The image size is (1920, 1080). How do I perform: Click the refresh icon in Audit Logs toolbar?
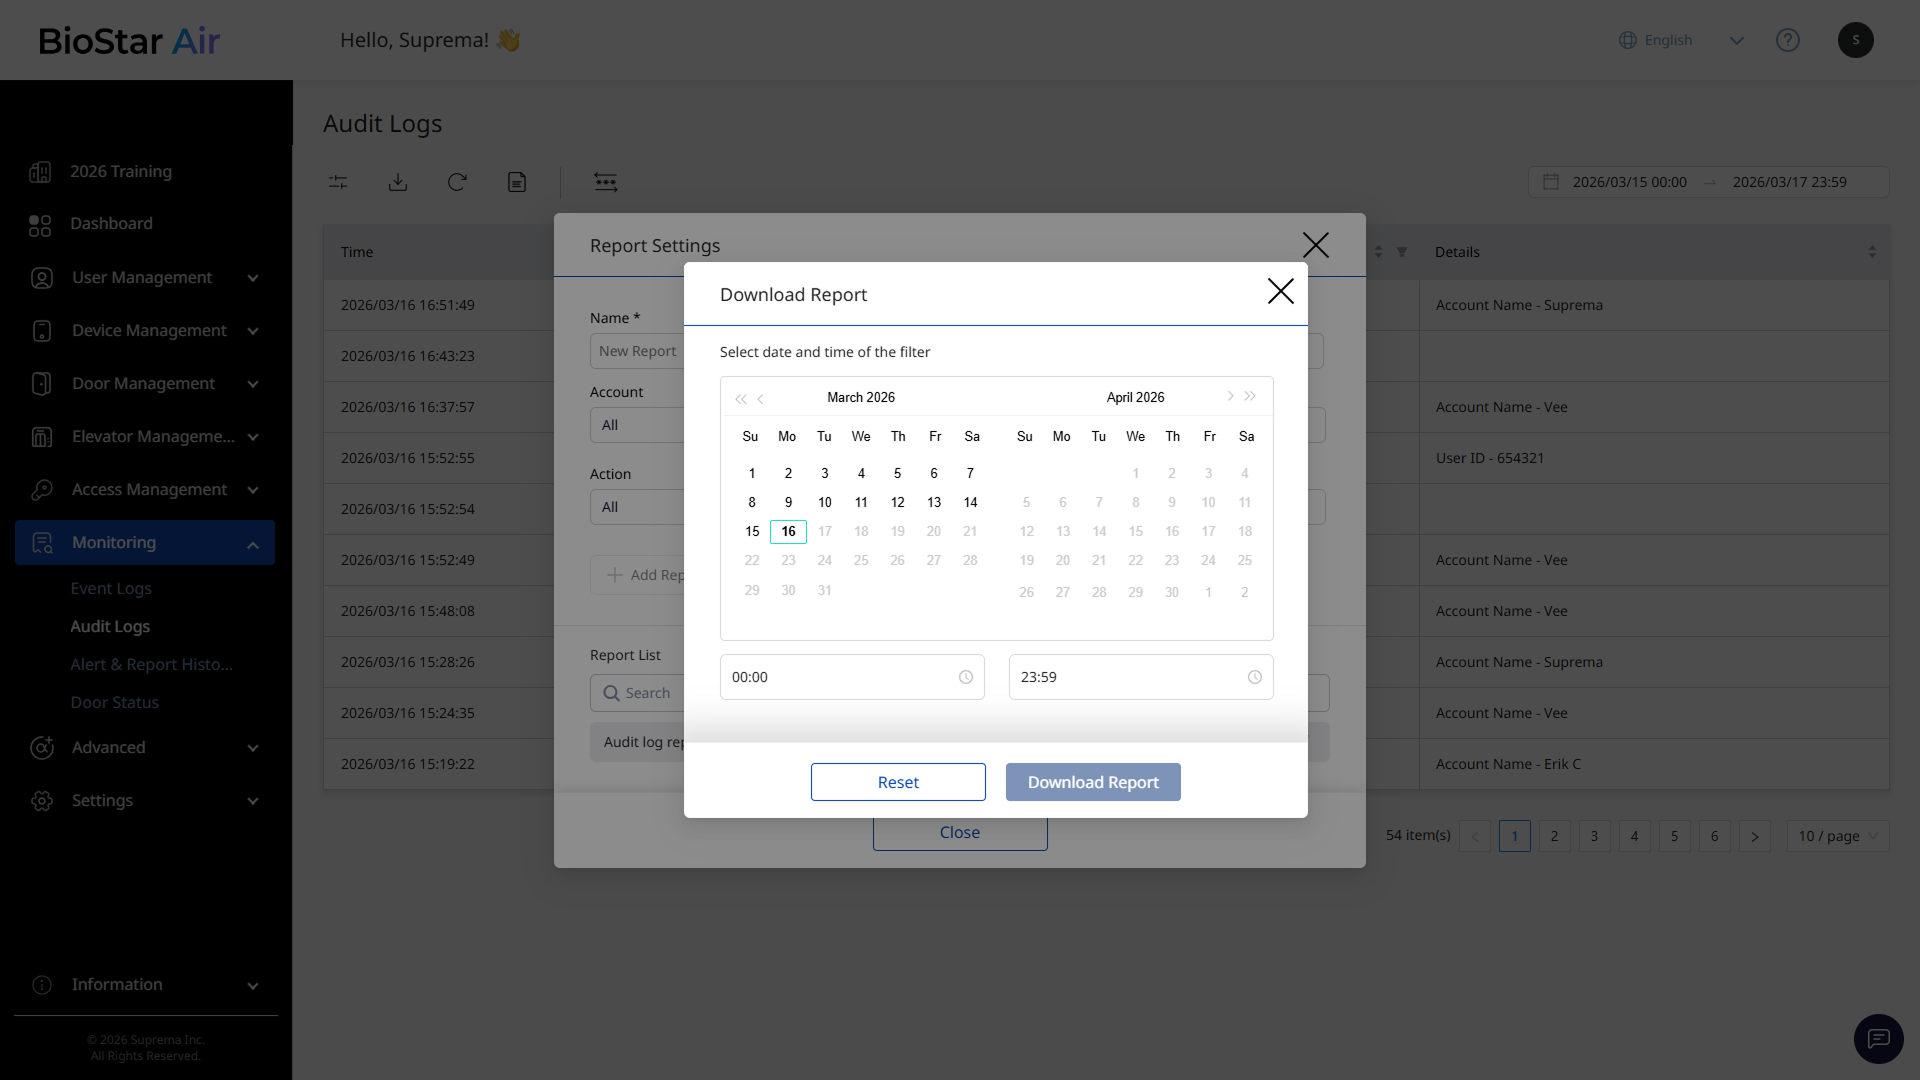point(457,182)
